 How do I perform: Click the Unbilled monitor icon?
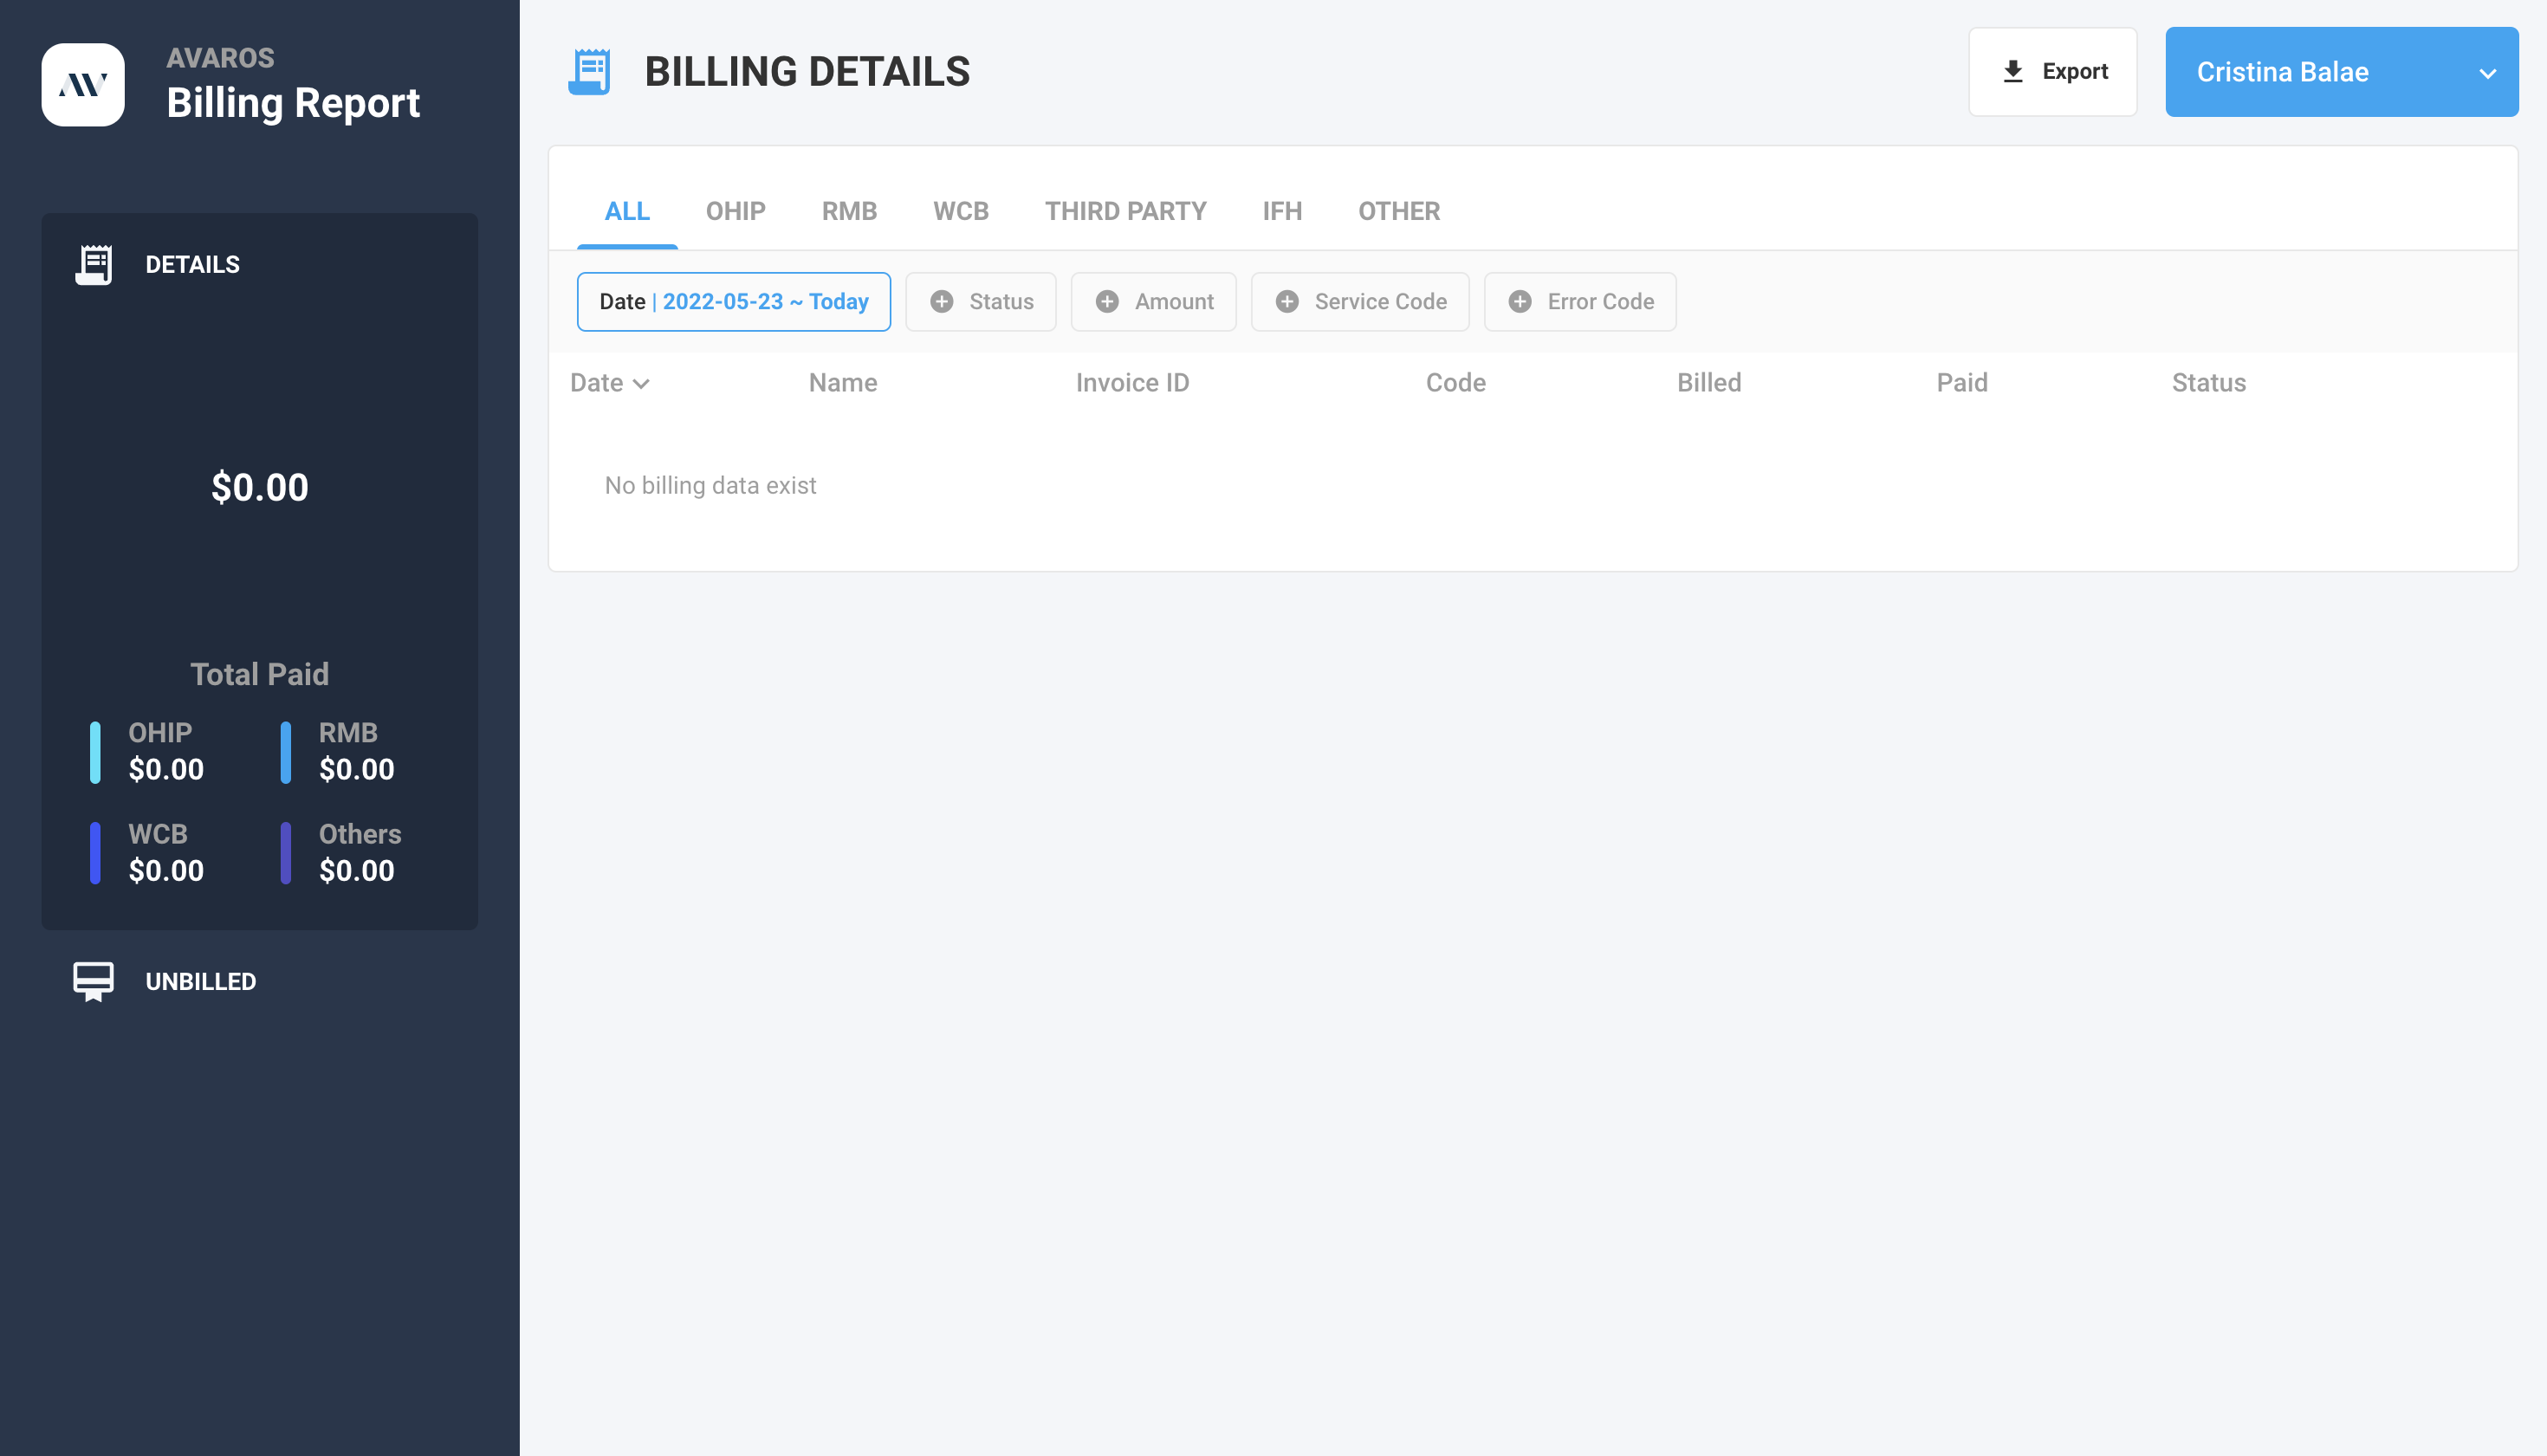94,981
